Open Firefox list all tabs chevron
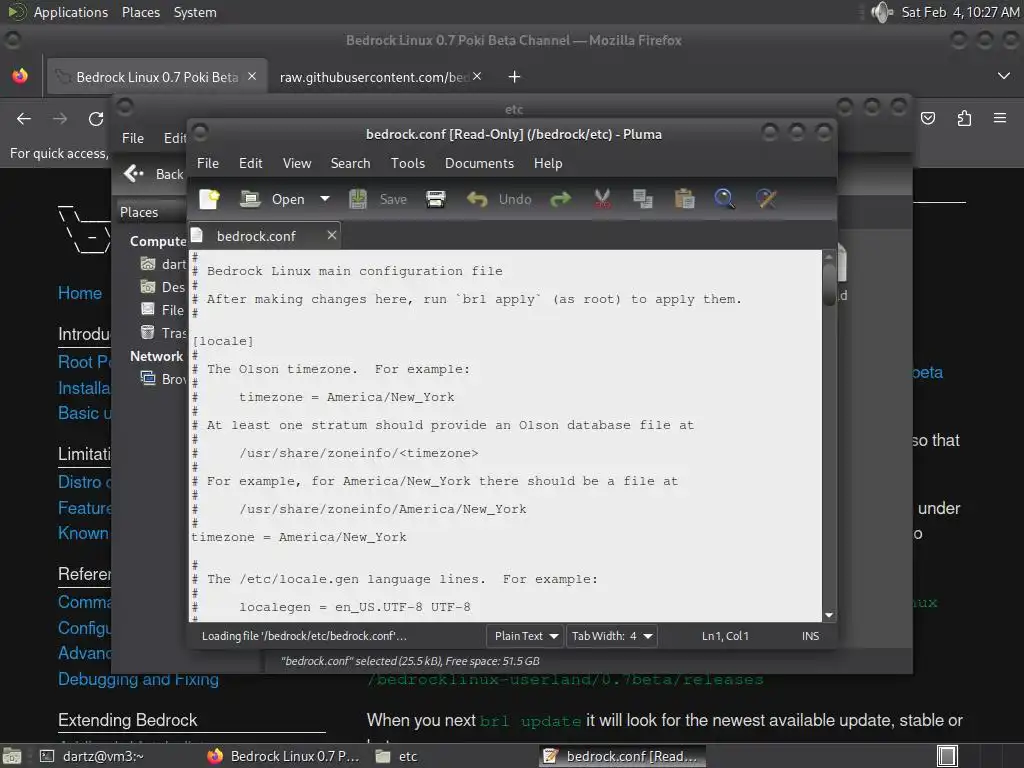 click(1004, 76)
